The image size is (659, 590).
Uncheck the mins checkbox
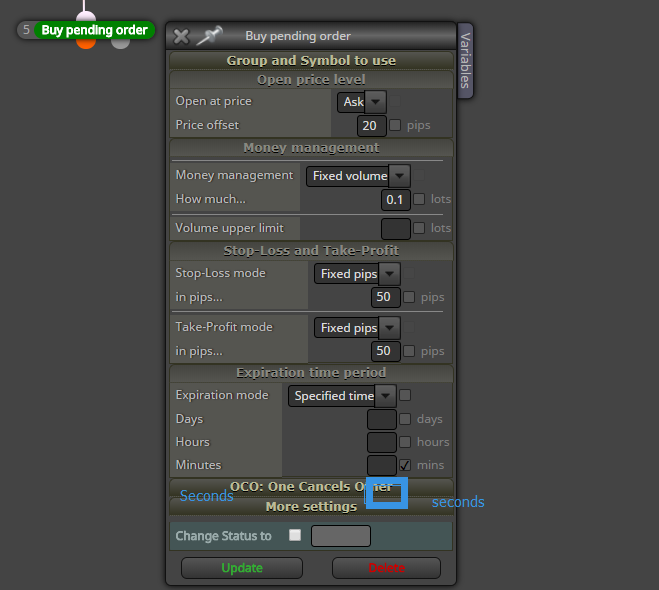(x=405, y=465)
